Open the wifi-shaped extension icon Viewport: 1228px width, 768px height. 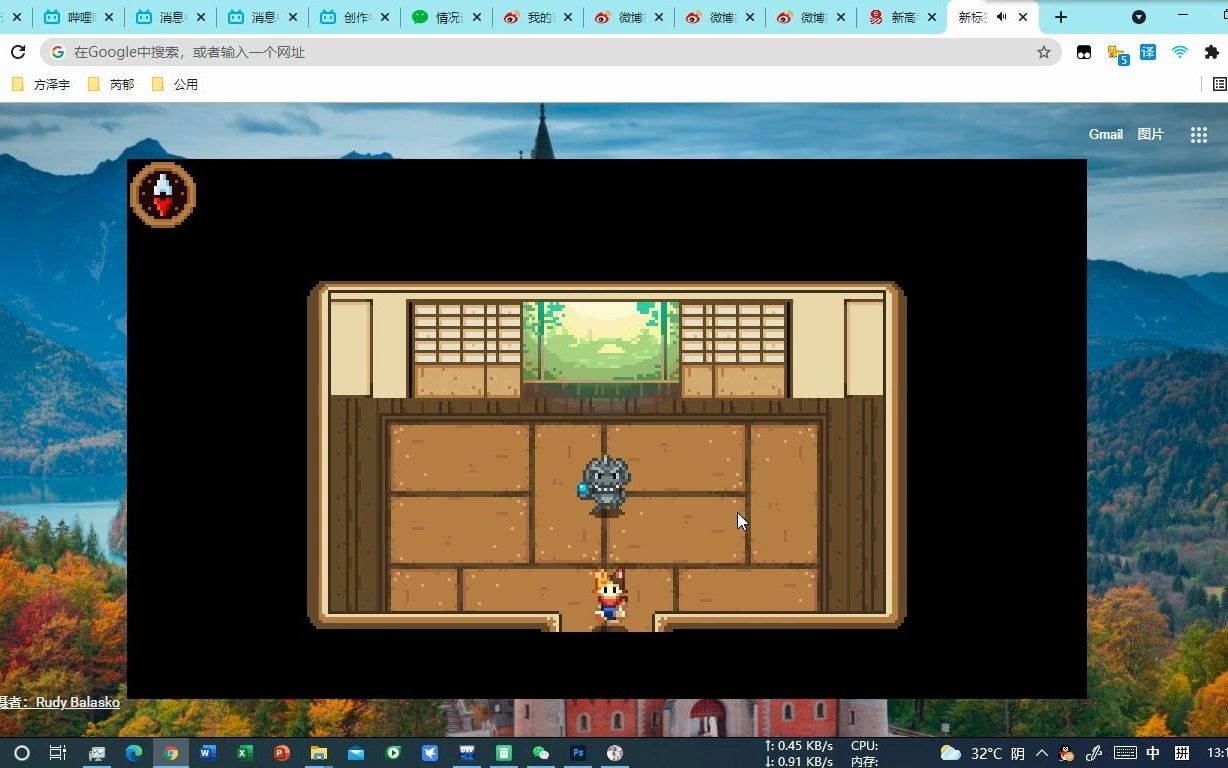[1180, 52]
